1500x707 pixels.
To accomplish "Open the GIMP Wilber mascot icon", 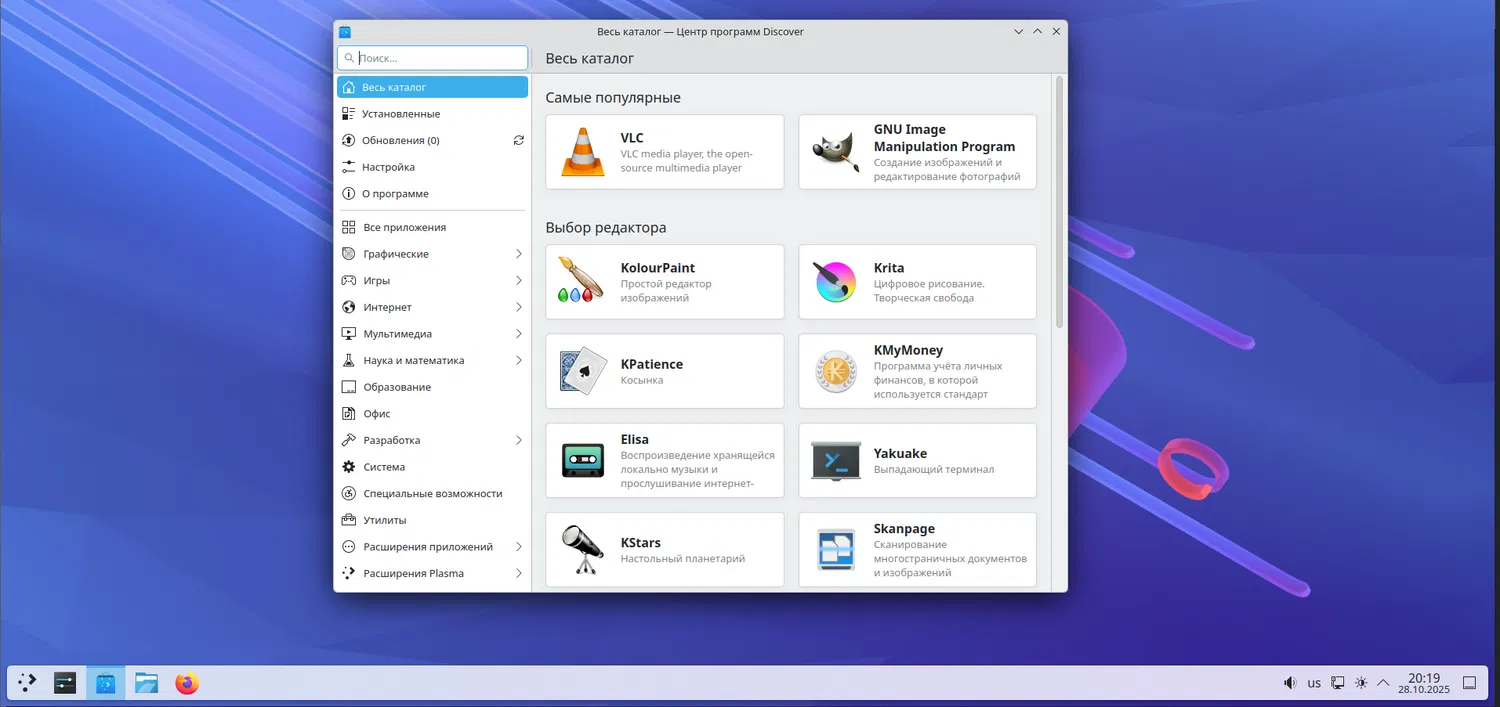I will 835,152.
